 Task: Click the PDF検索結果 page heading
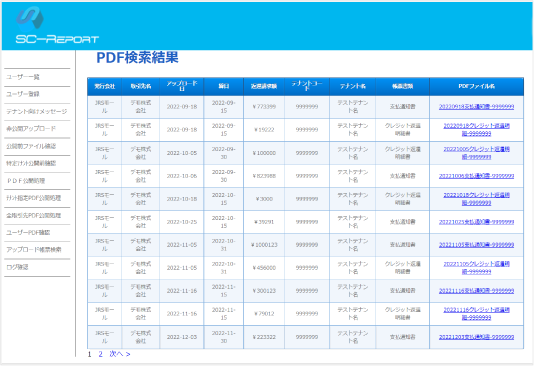(x=137, y=57)
